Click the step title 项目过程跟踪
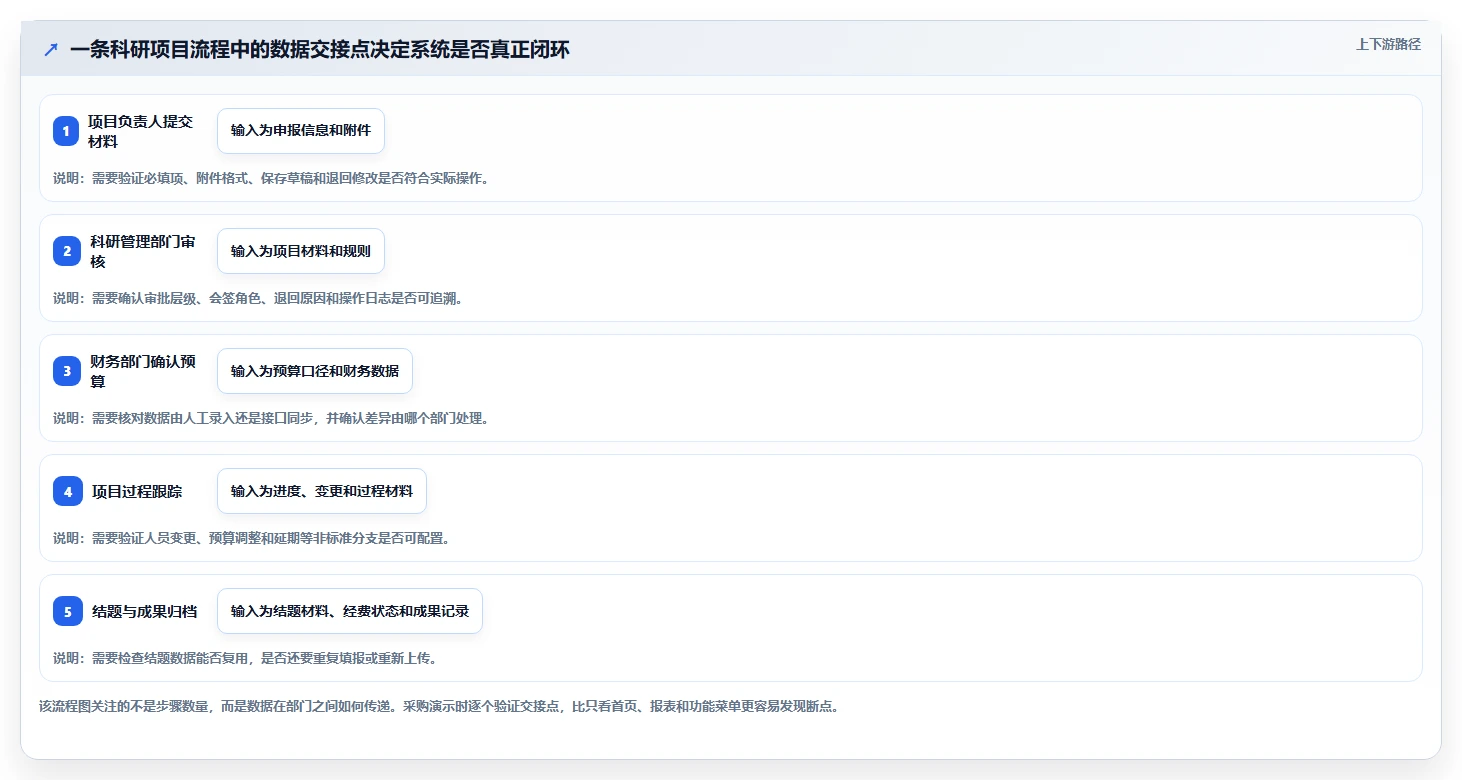The image size is (1462, 780). click(137, 491)
